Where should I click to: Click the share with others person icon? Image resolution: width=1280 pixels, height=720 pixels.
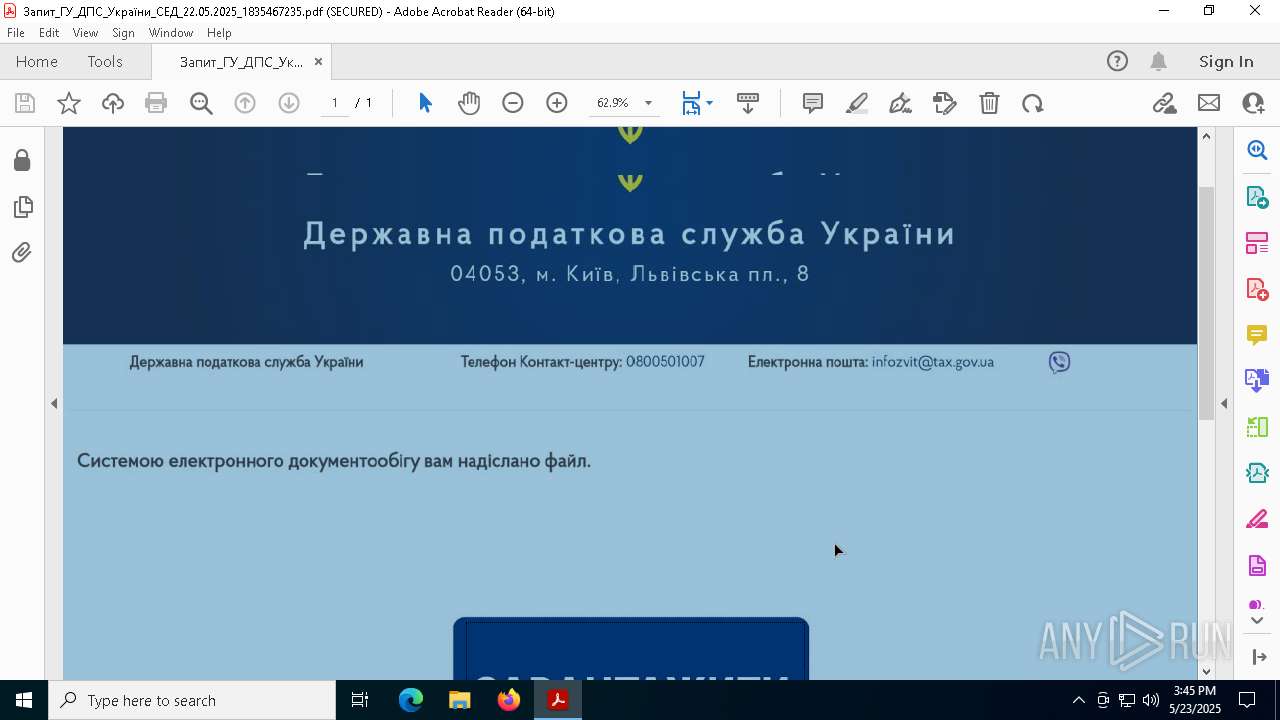(1253, 103)
